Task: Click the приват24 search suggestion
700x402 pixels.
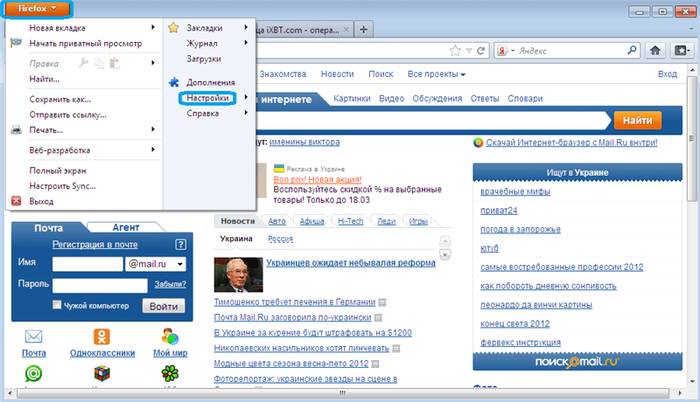Action: coord(499,210)
